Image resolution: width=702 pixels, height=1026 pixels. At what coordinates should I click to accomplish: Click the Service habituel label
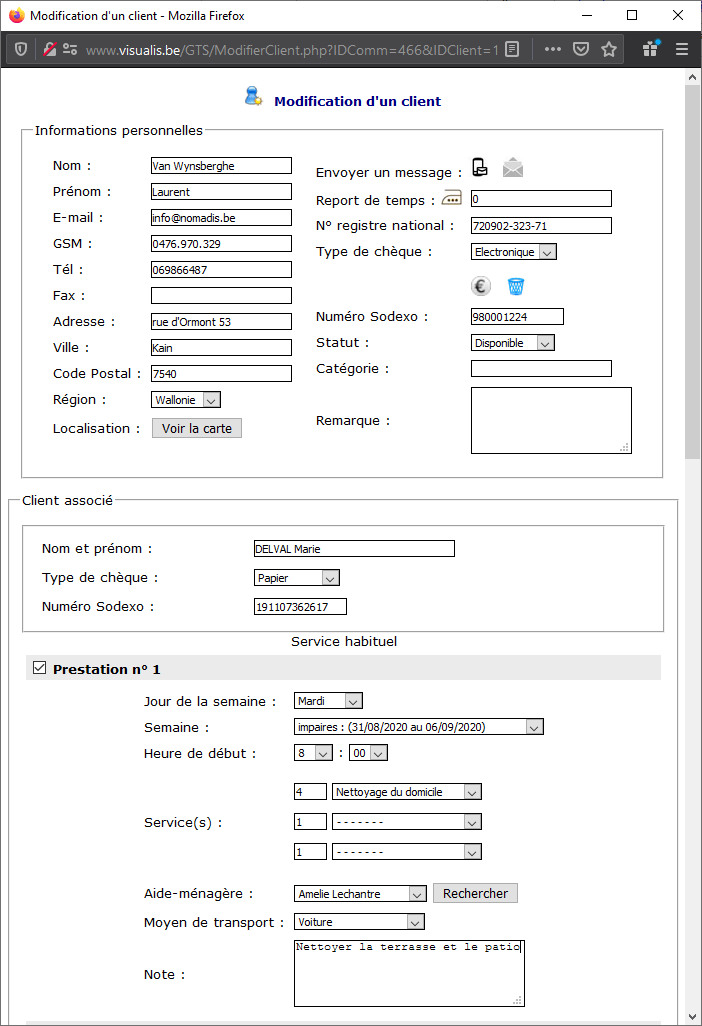344,642
